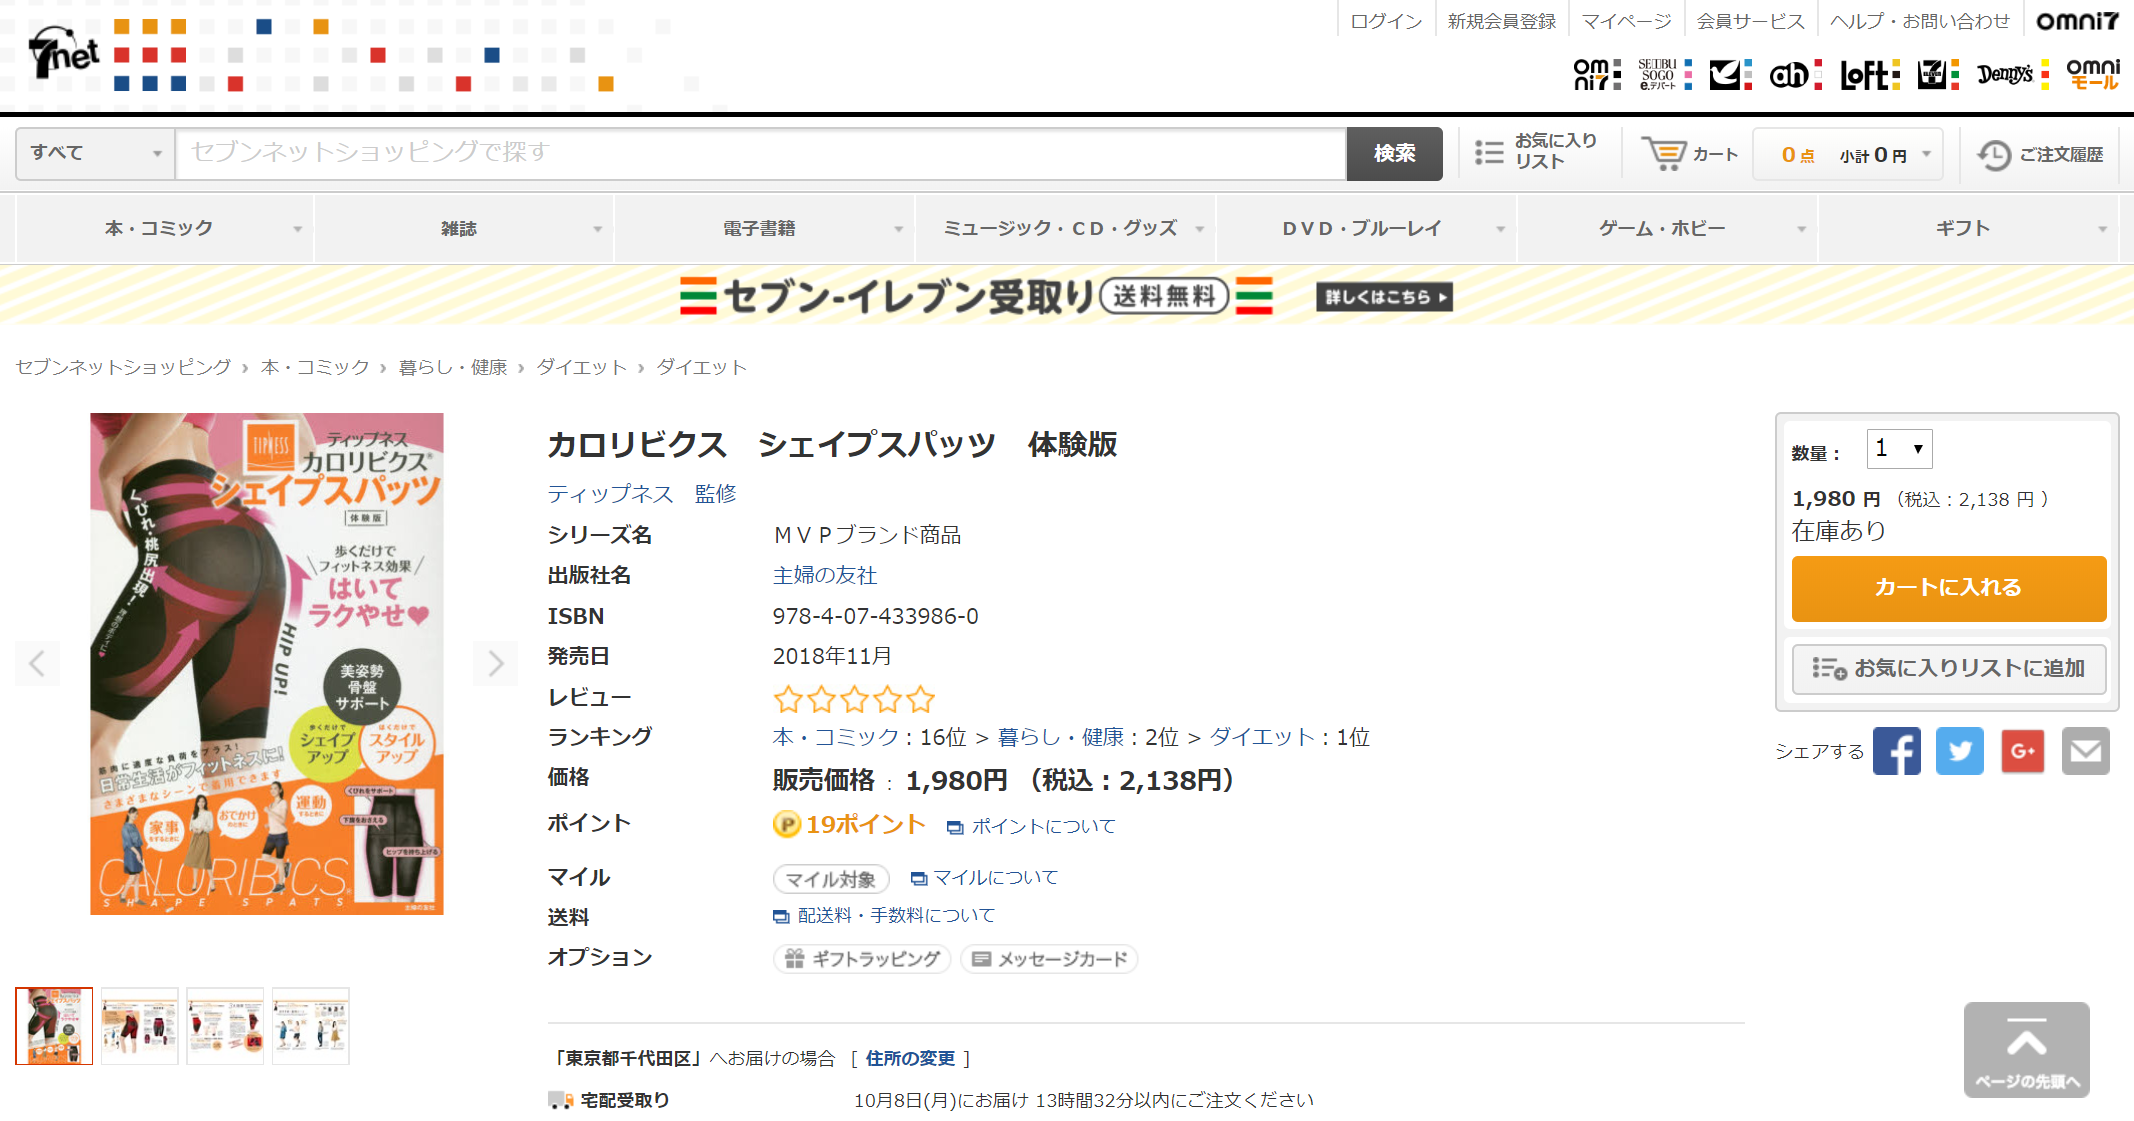This screenshot has height=1121, width=2134.
Task: Open the shopping cart icon
Action: [1665, 153]
